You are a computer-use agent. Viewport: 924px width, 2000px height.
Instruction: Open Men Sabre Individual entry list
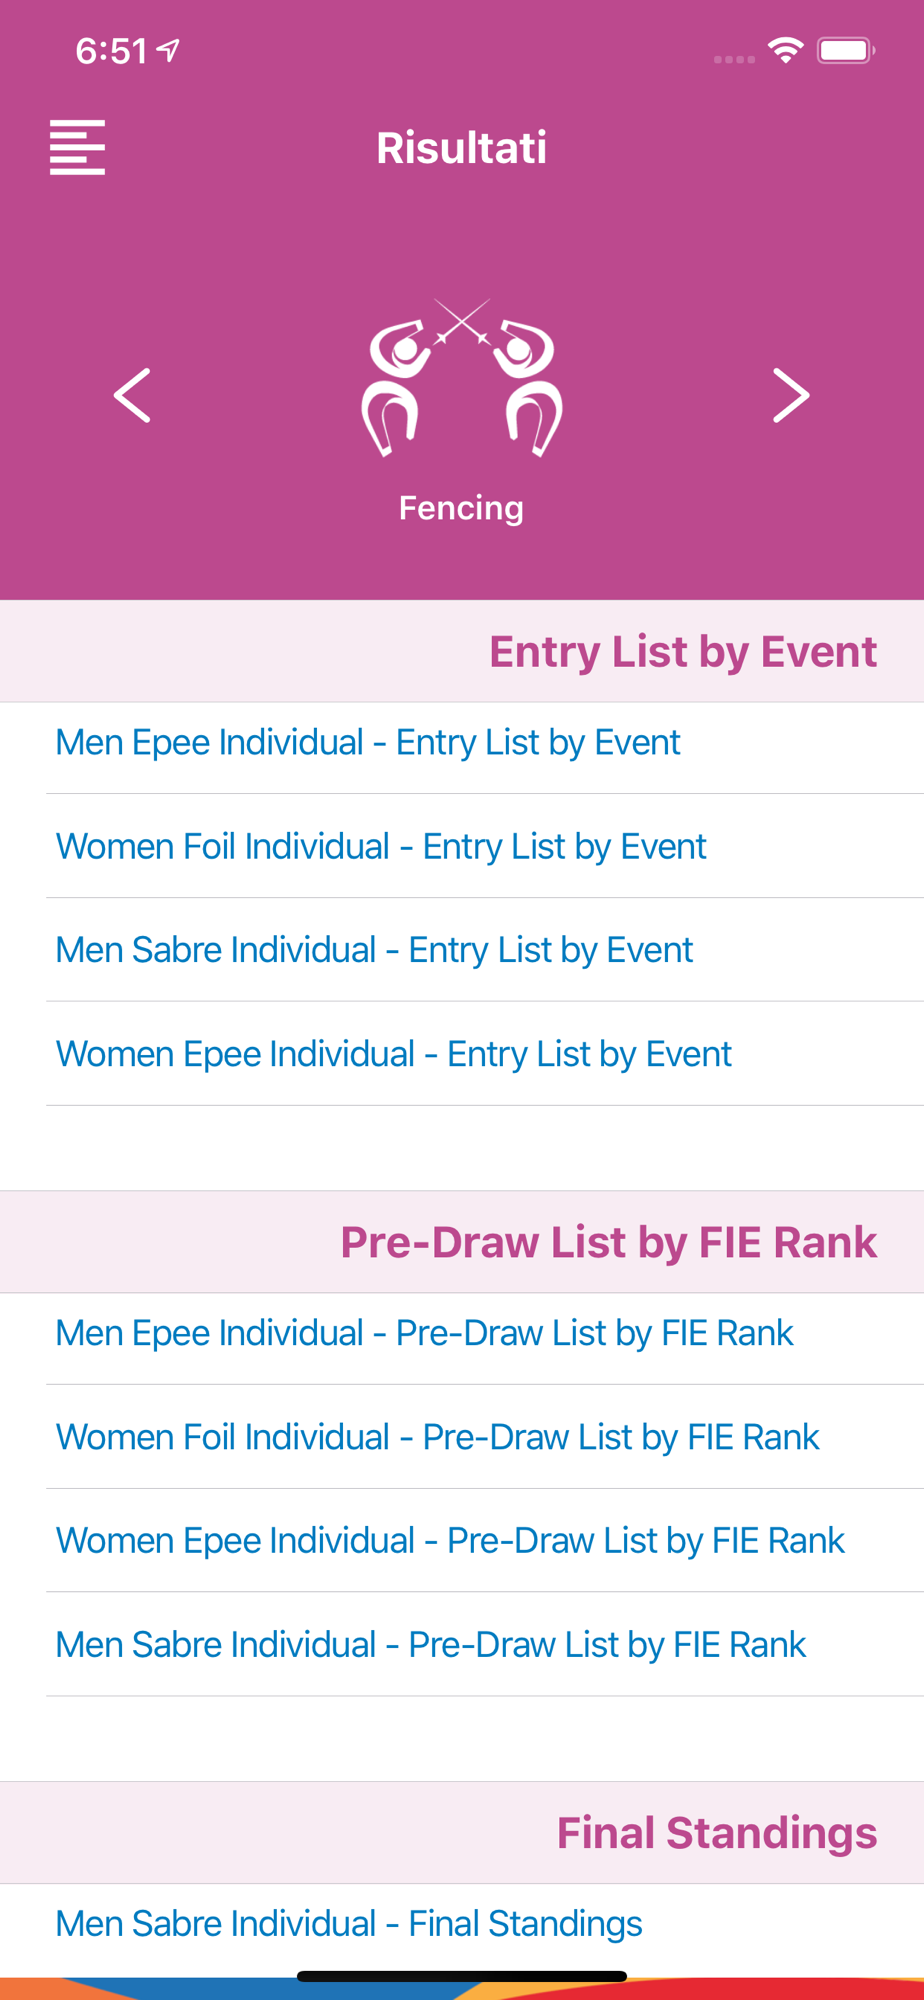[x=374, y=950]
